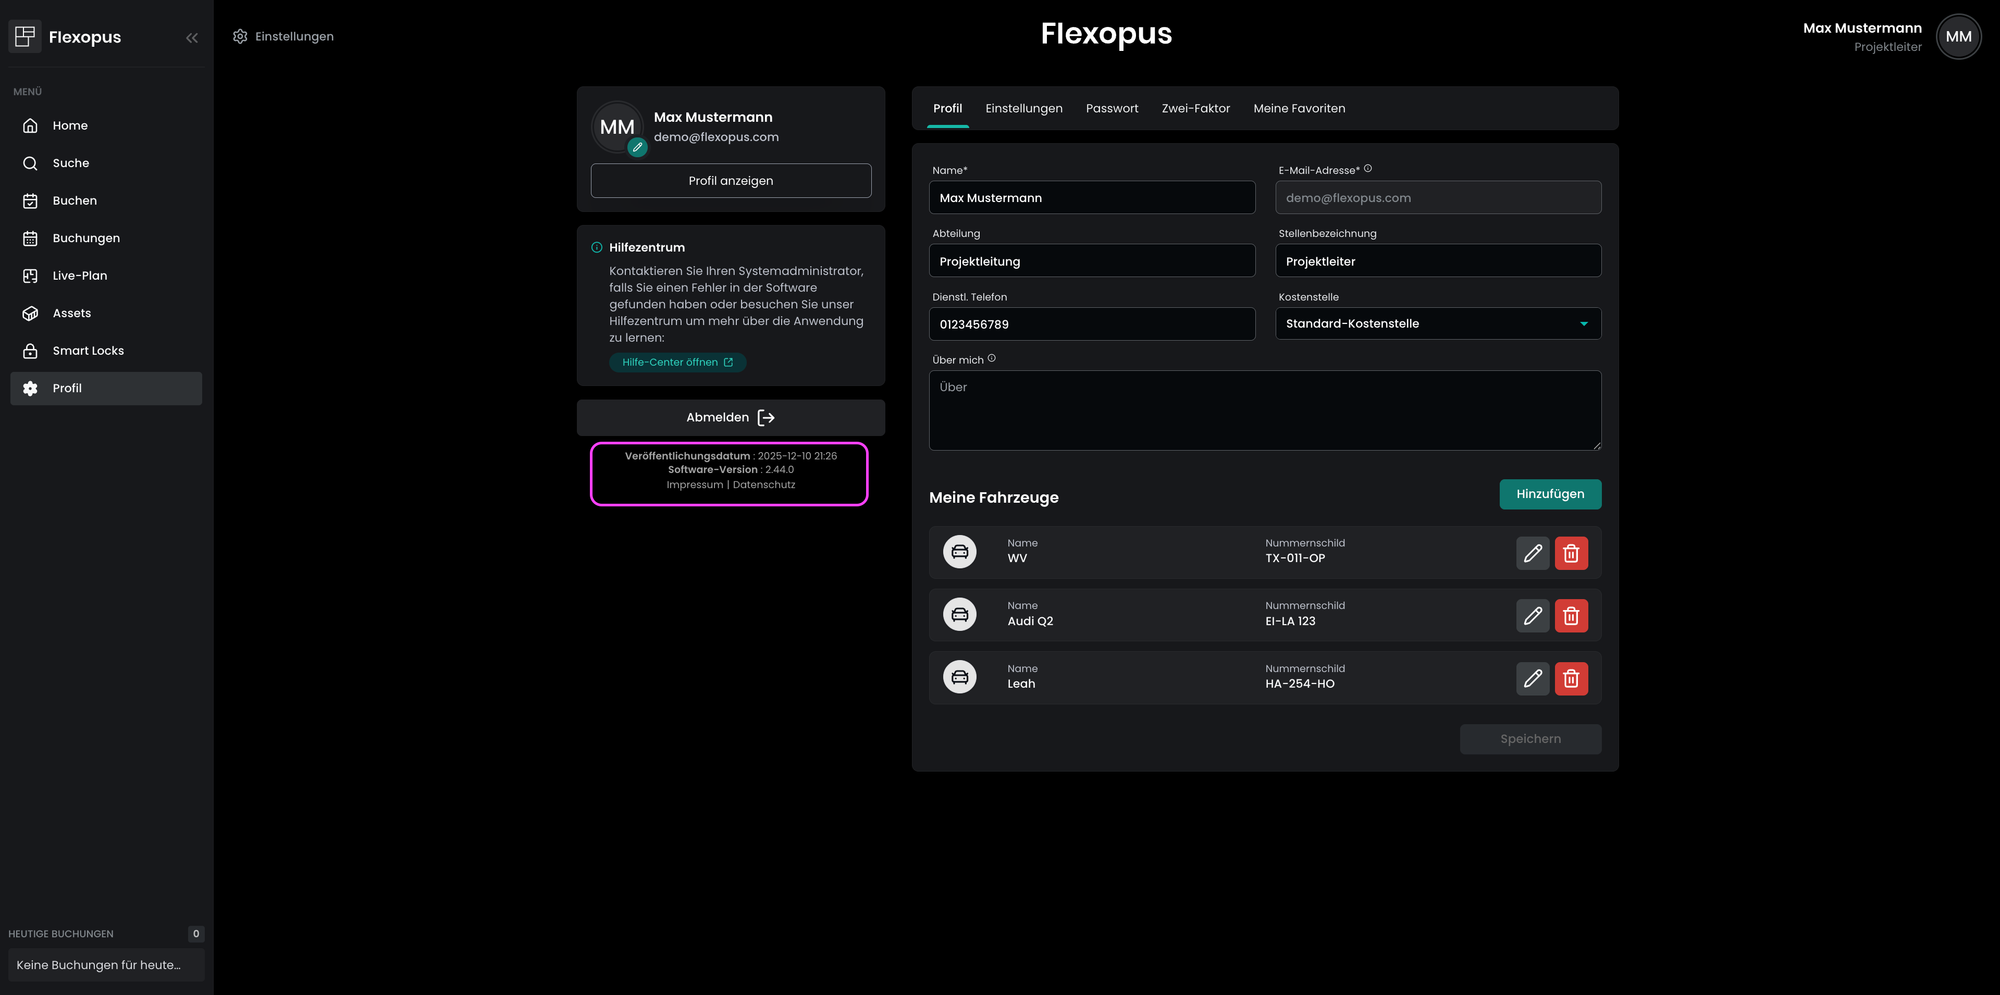Screen dimensions: 2000x995
Task: Open the Zwei-Faktor tab
Action: click(x=1195, y=108)
